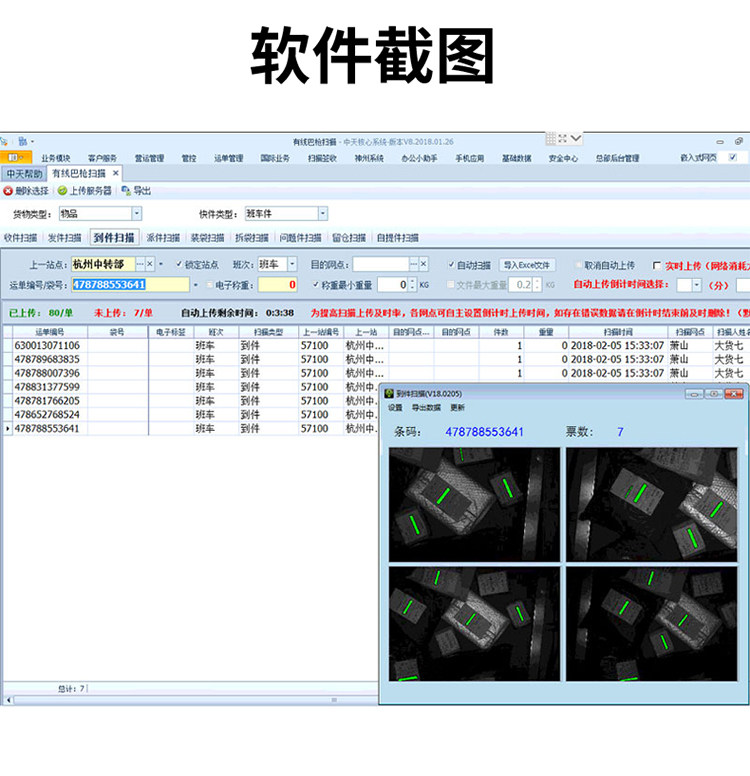750x776 pixels.
Task: Uncheck the 锁定站点 checkbox
Action: pyautogui.click(x=179, y=264)
